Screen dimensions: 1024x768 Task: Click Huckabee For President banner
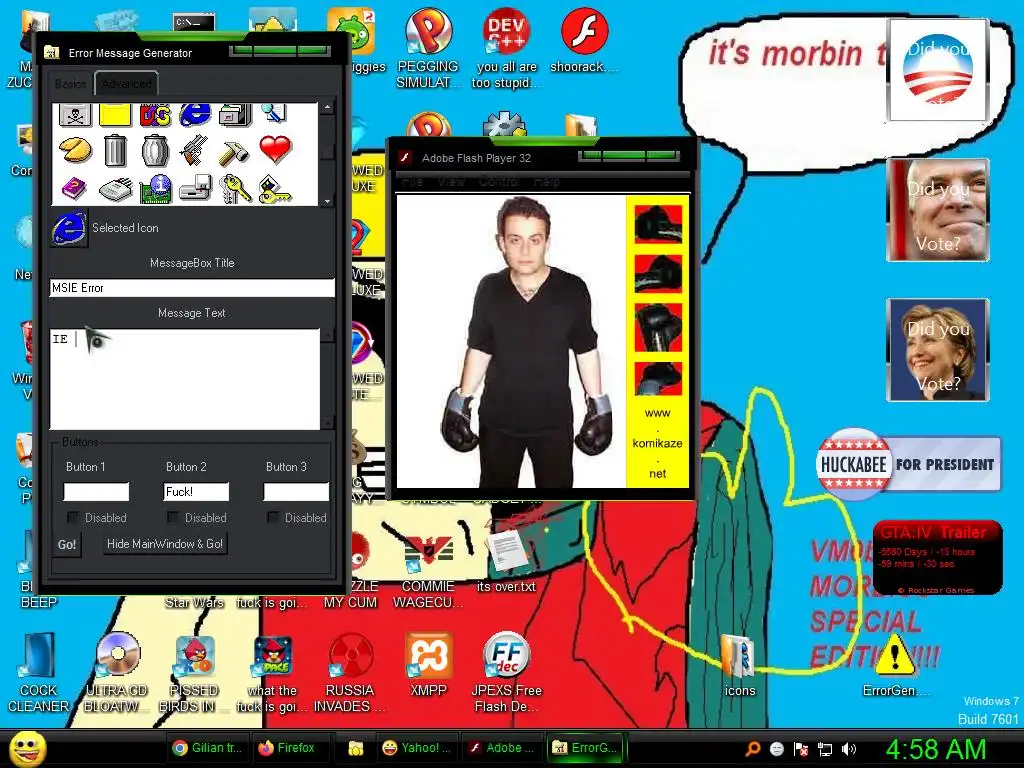[x=908, y=464]
